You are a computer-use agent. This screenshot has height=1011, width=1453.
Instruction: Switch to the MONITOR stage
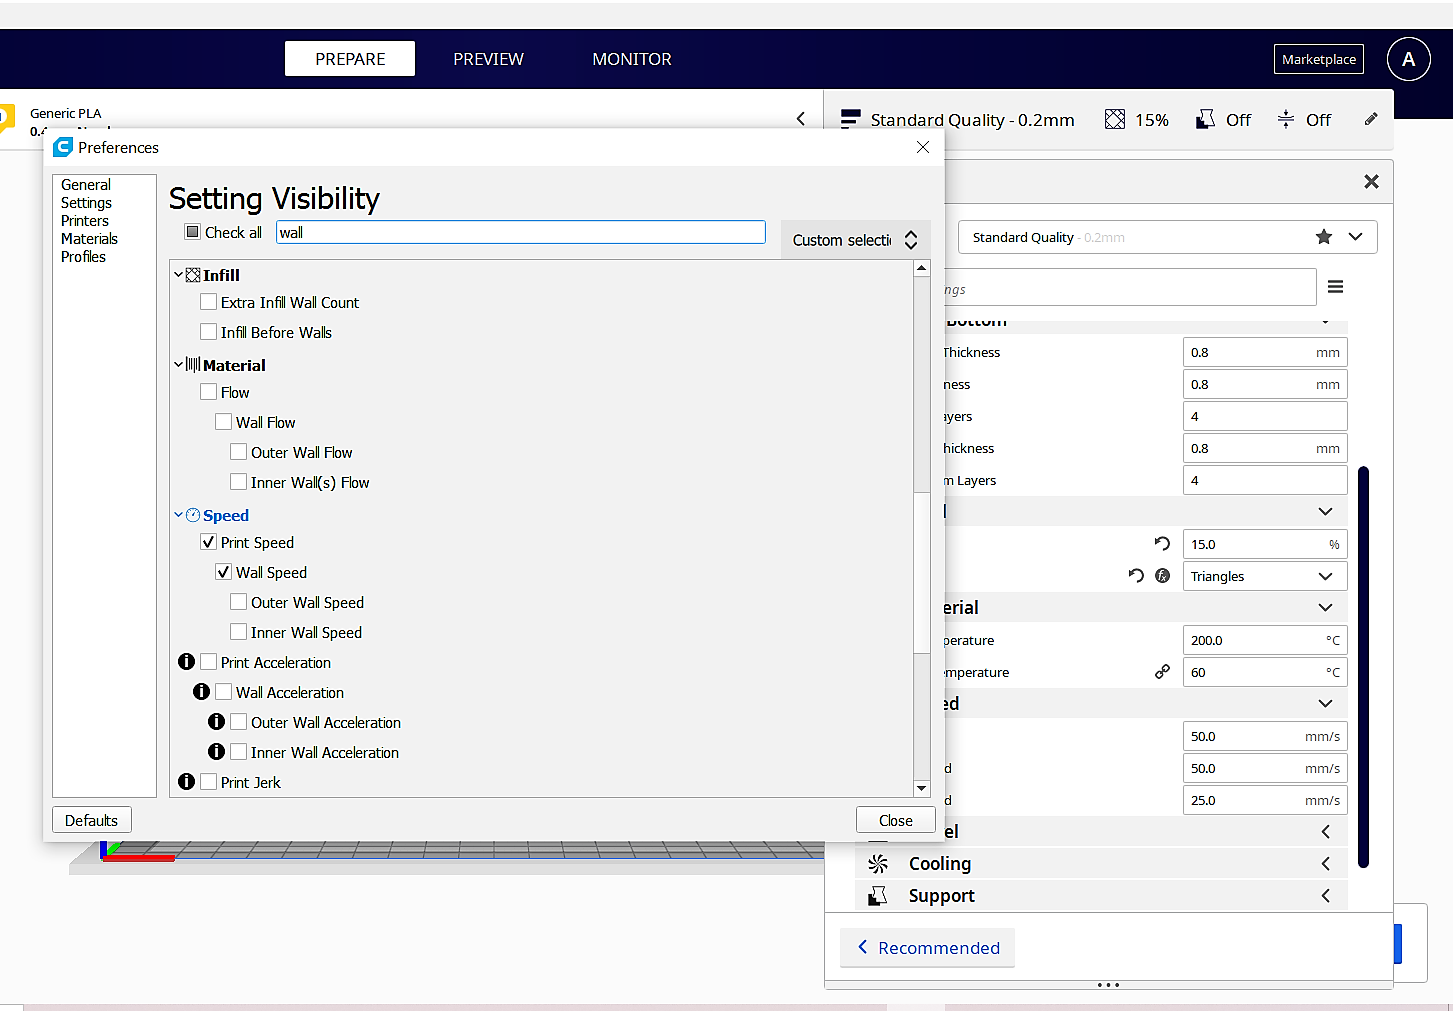pos(632,59)
